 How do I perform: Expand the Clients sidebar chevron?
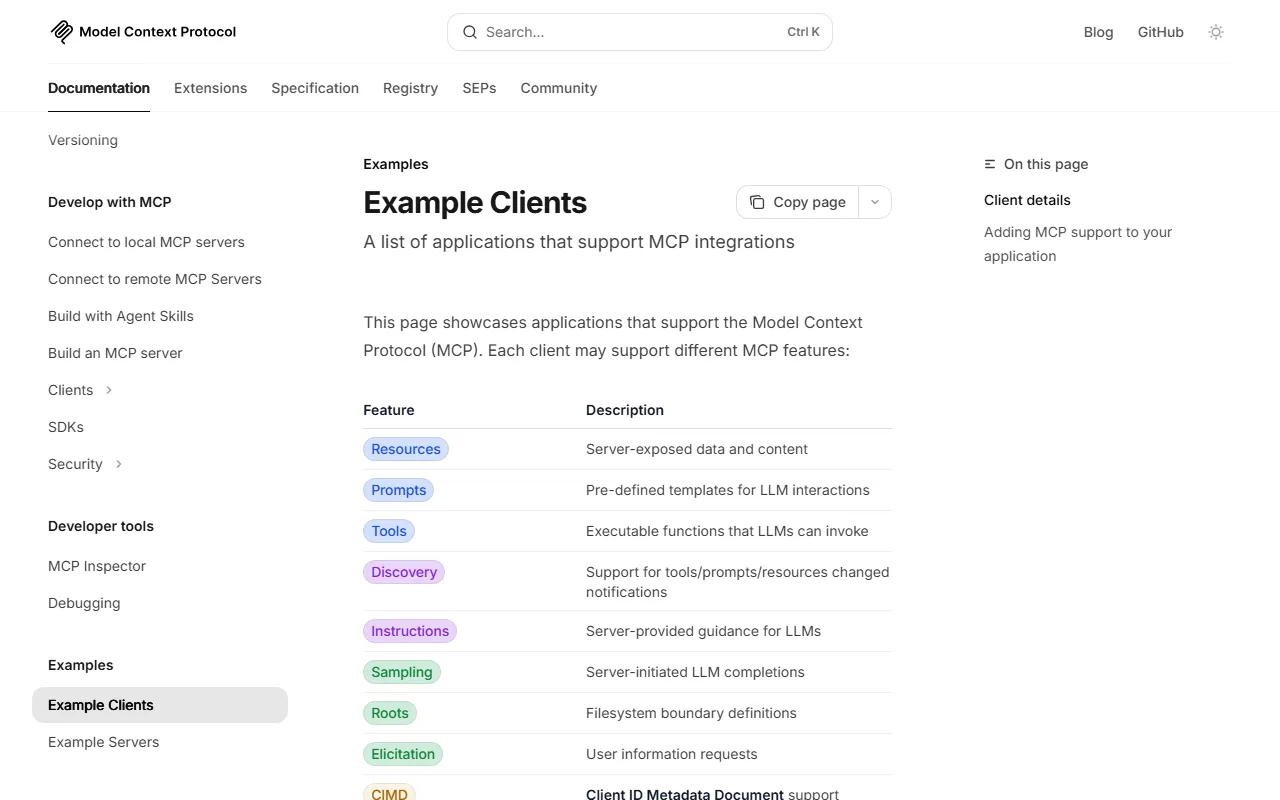109,390
